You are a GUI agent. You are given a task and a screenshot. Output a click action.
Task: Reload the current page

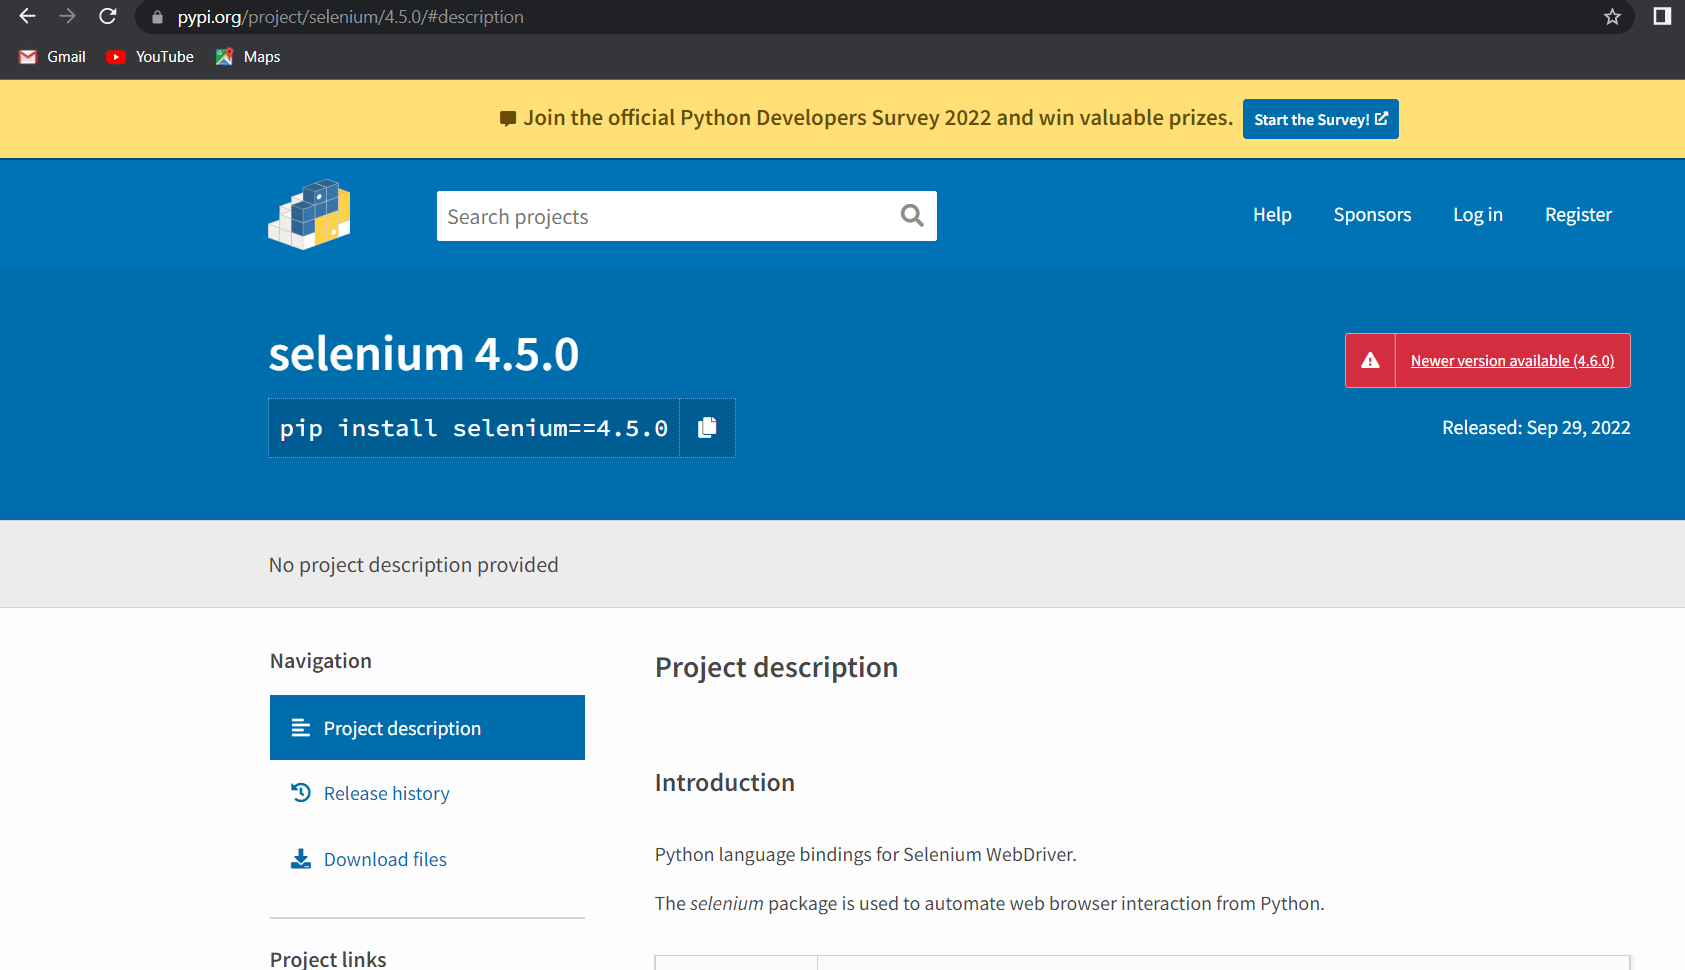(107, 16)
